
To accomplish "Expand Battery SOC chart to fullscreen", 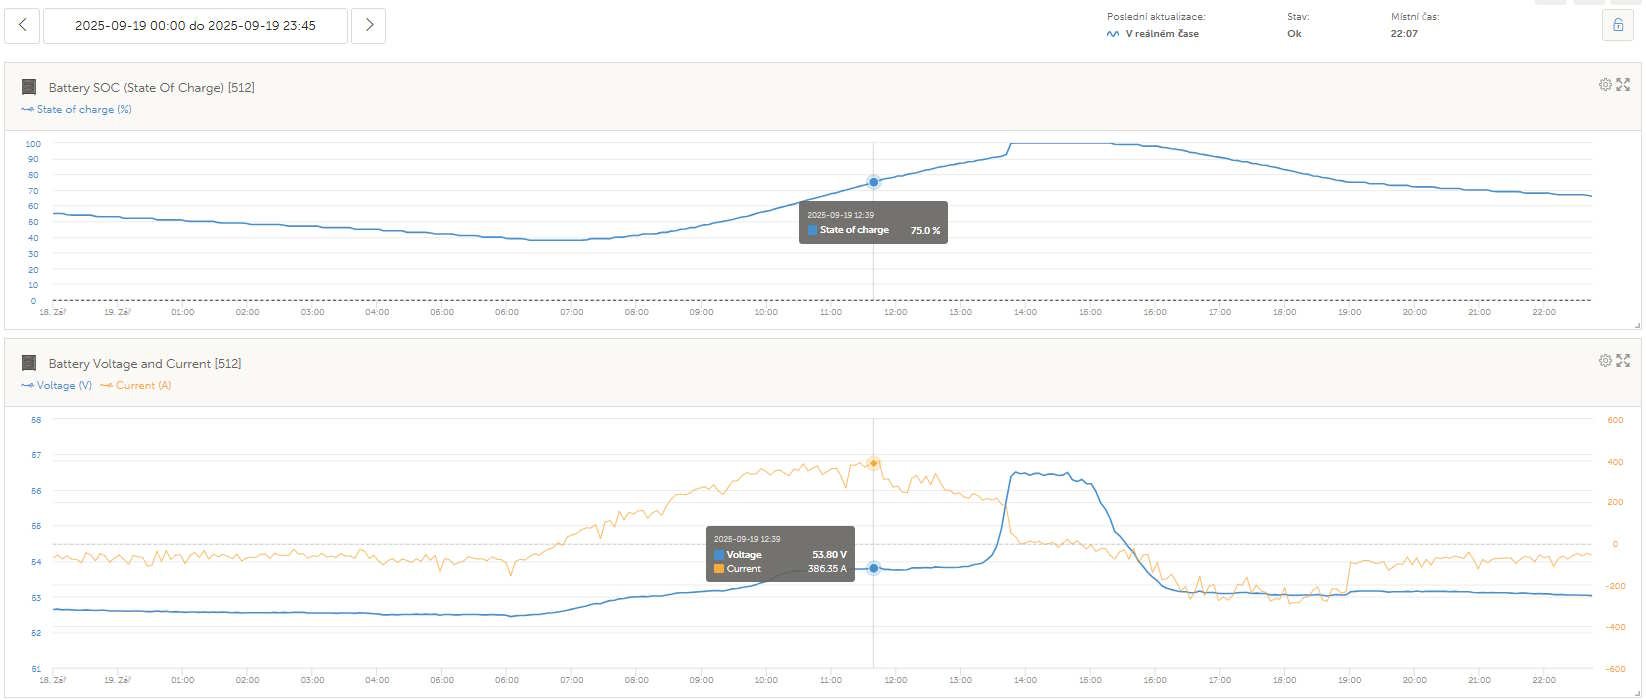I will click(1623, 85).
